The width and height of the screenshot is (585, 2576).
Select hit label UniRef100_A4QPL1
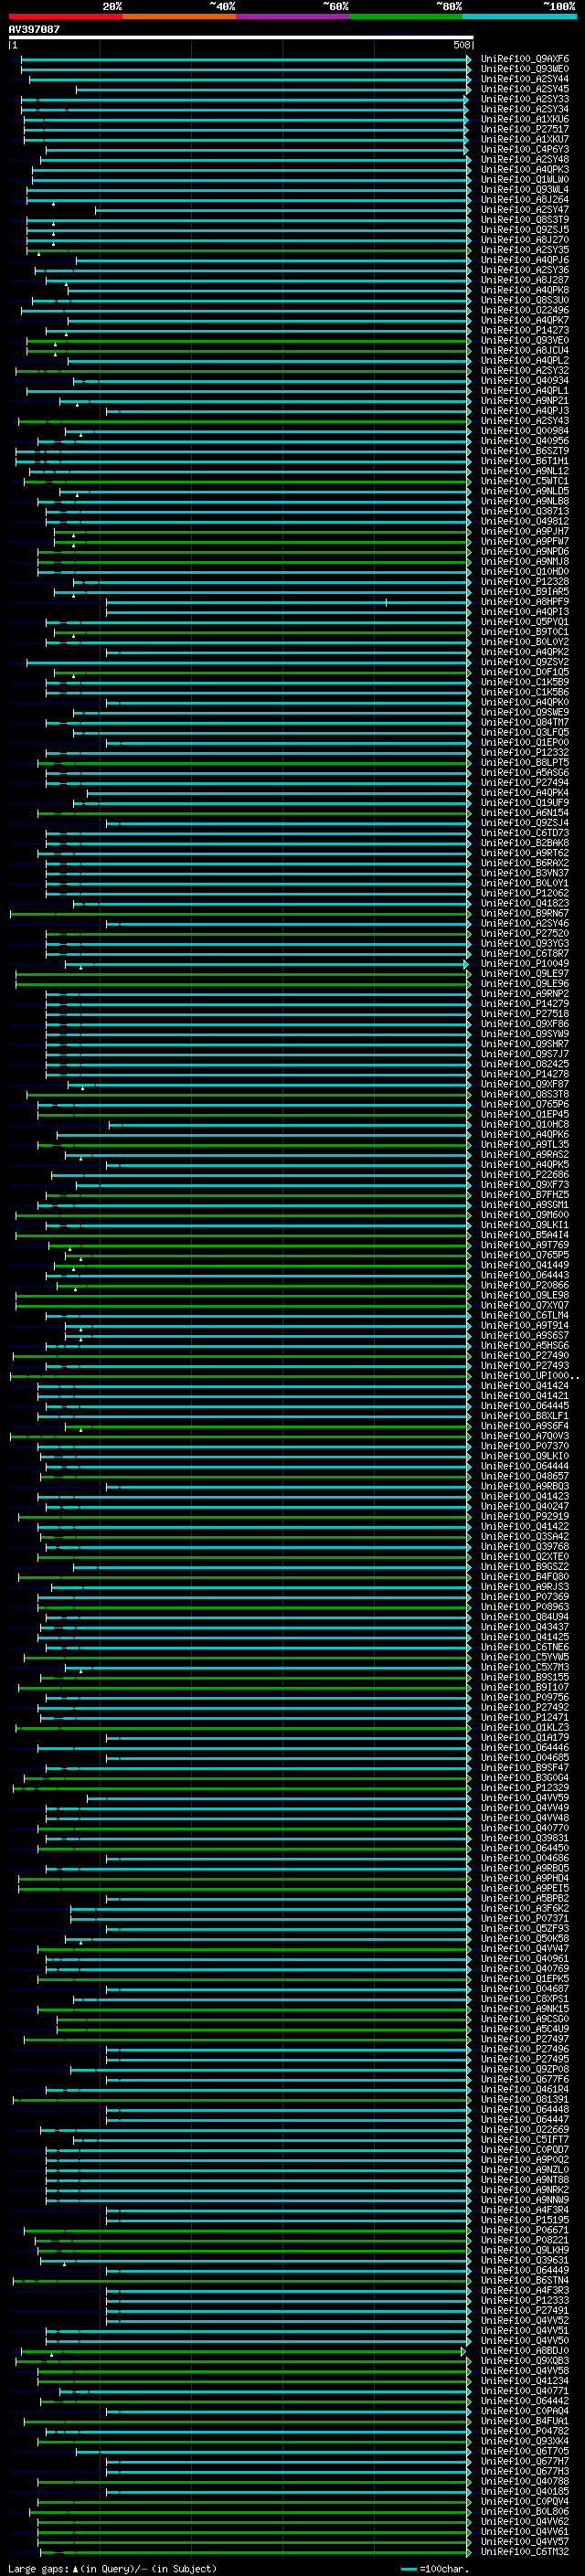525,391
